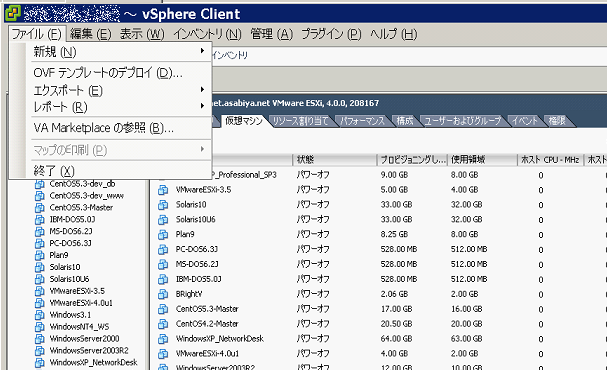Click VM icon beside IBM-DOS5.0J in tree
The image size is (607, 370).
tap(39, 220)
